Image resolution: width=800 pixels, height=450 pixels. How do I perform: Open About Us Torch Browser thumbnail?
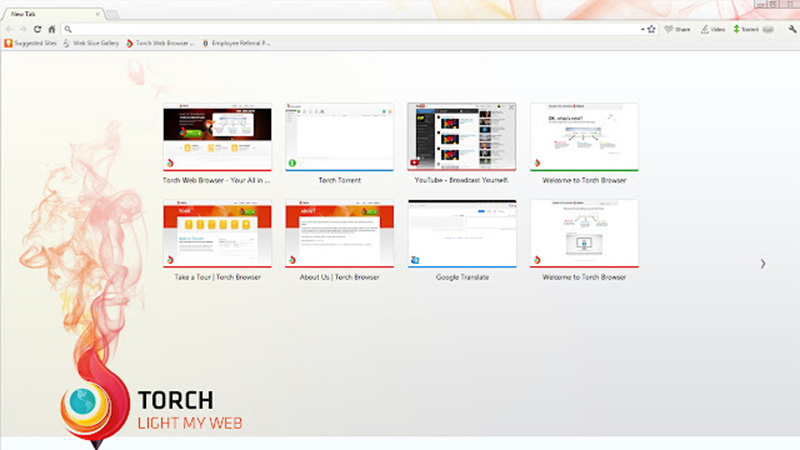(339, 234)
